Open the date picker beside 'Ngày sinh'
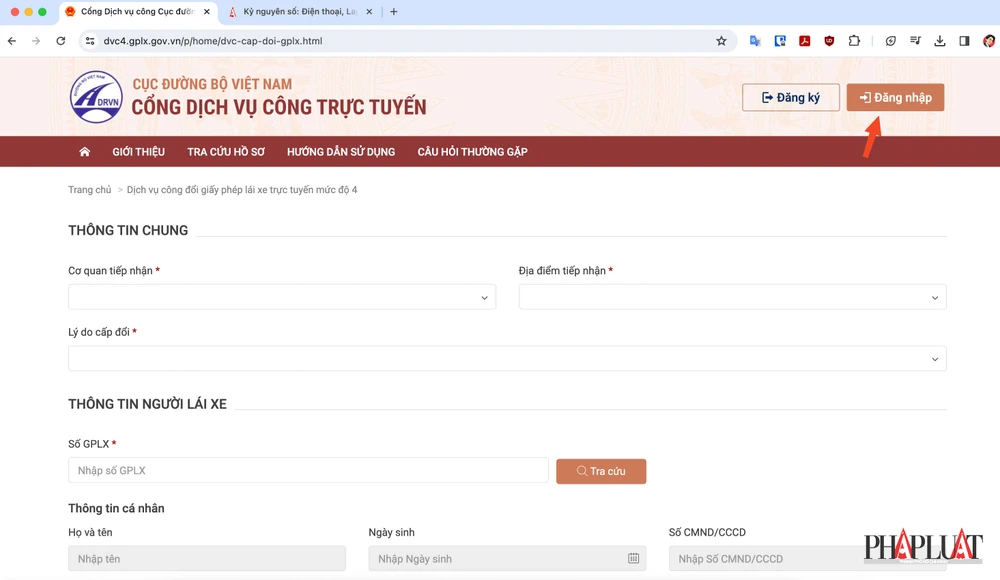This screenshot has width=1000, height=580. click(x=634, y=558)
